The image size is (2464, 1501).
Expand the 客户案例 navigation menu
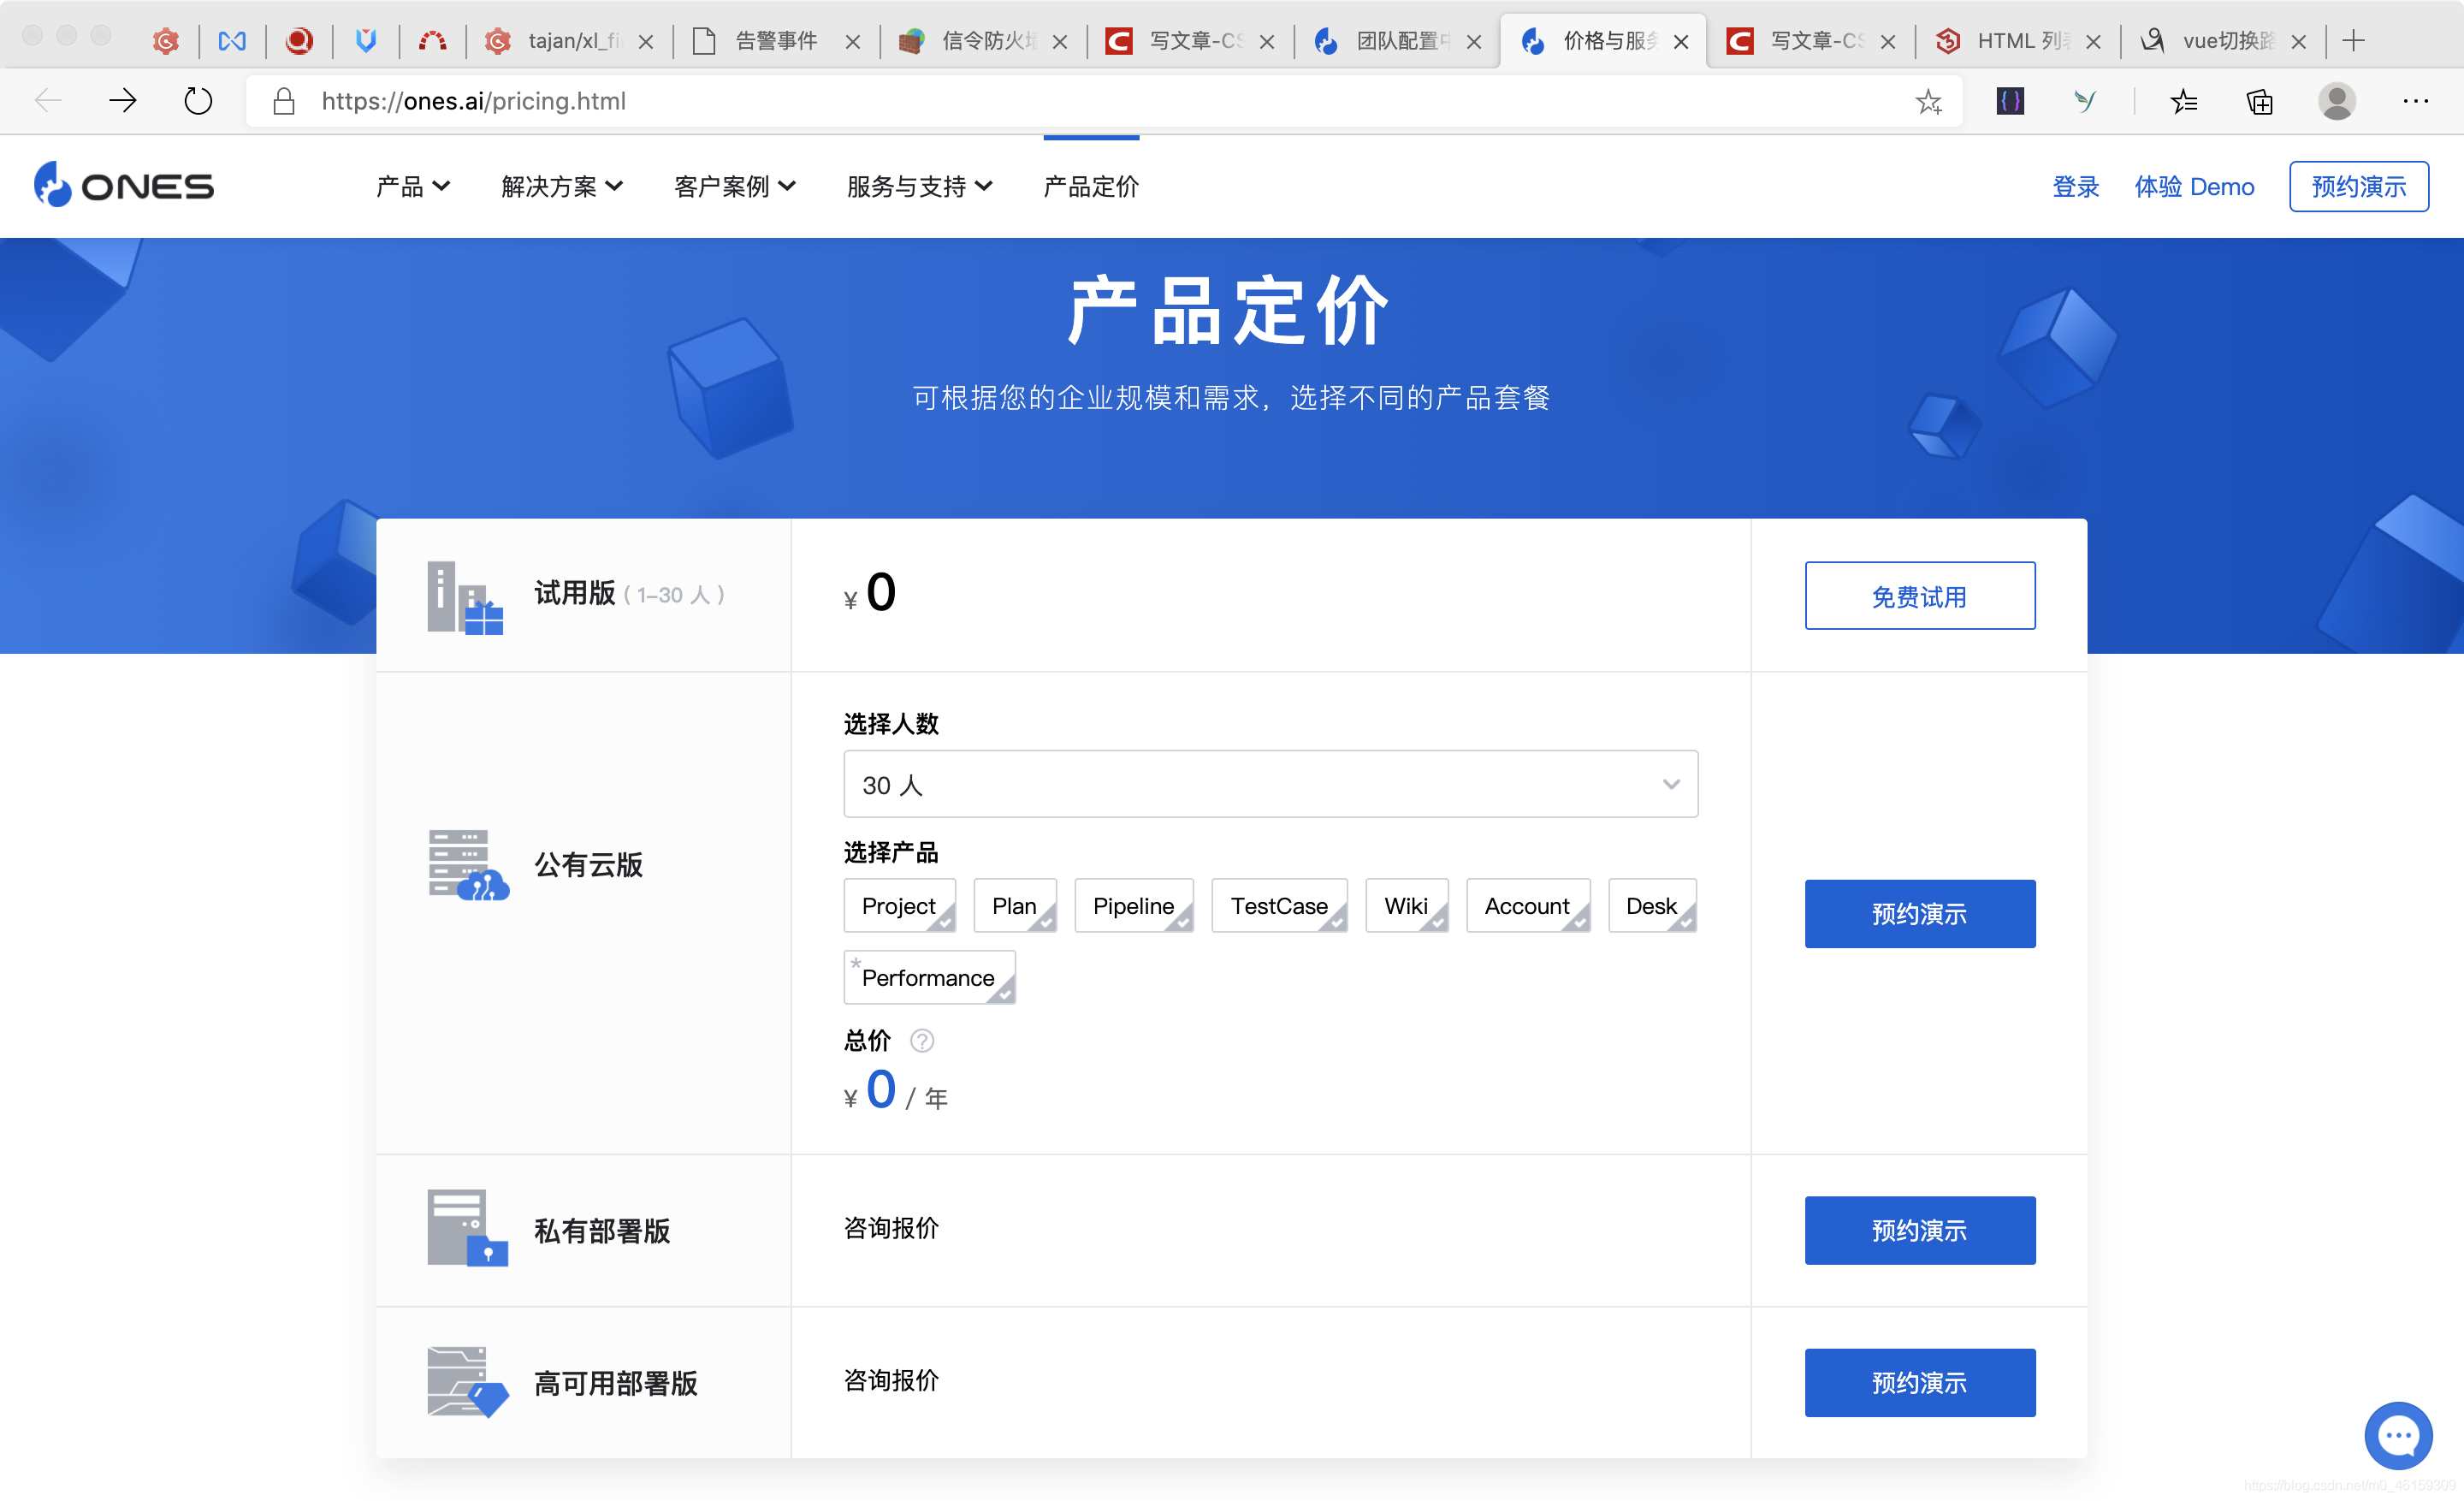(735, 187)
